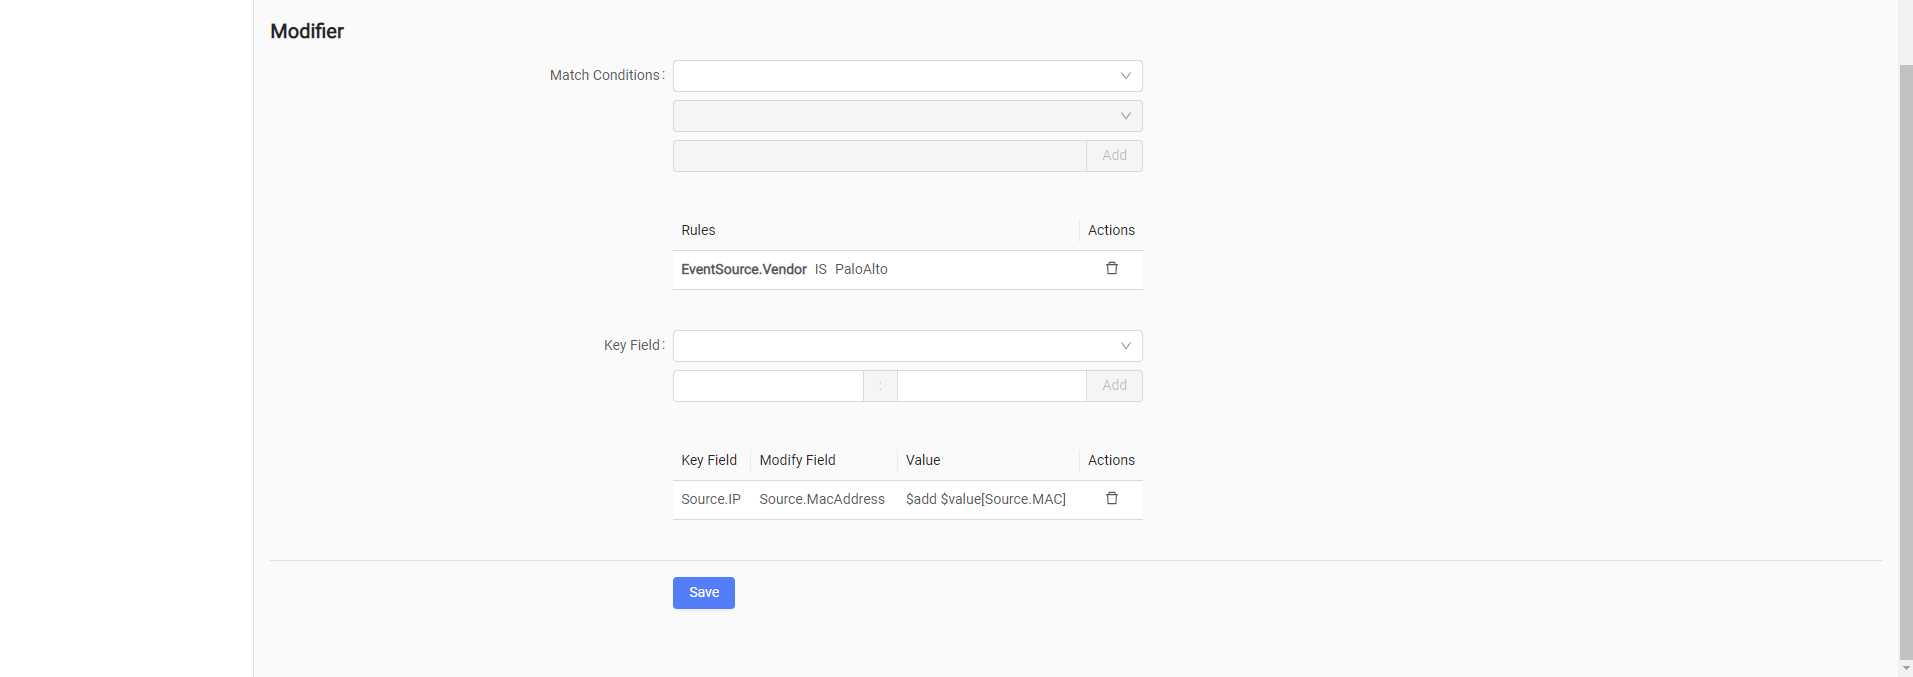Click the vertical page scrollbar

click(x=1906, y=360)
